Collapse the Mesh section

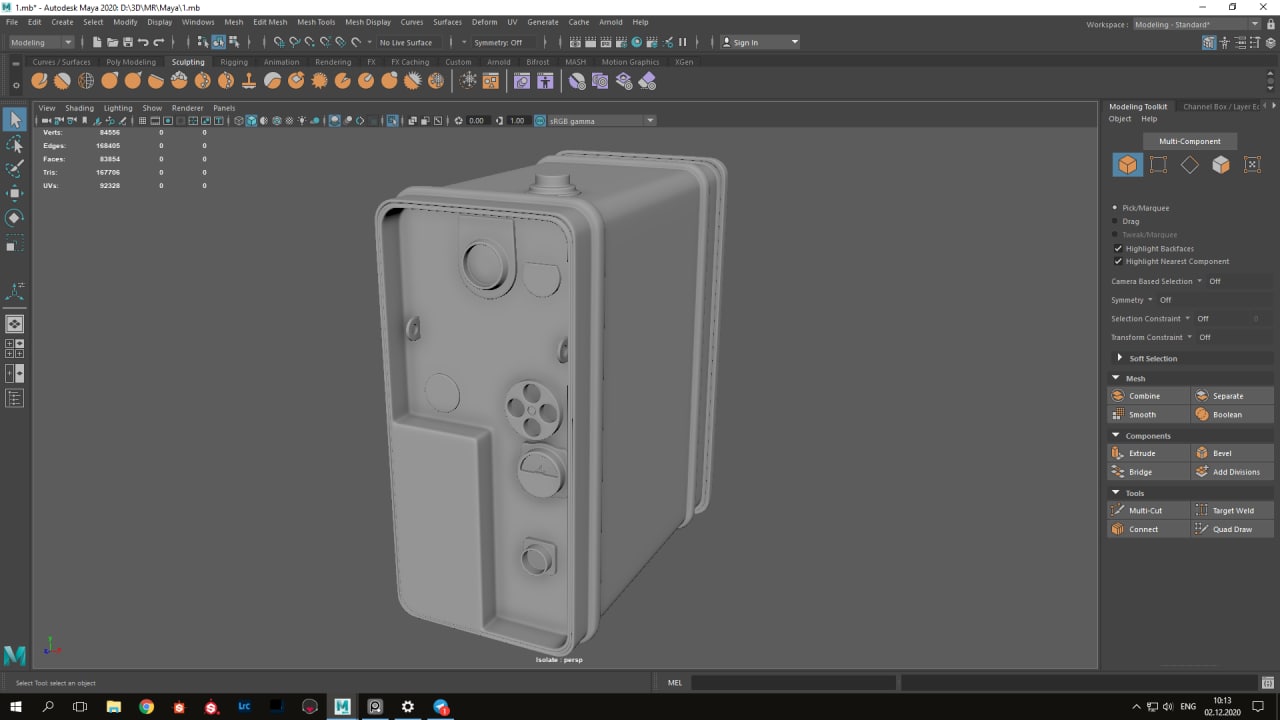[1115, 378]
